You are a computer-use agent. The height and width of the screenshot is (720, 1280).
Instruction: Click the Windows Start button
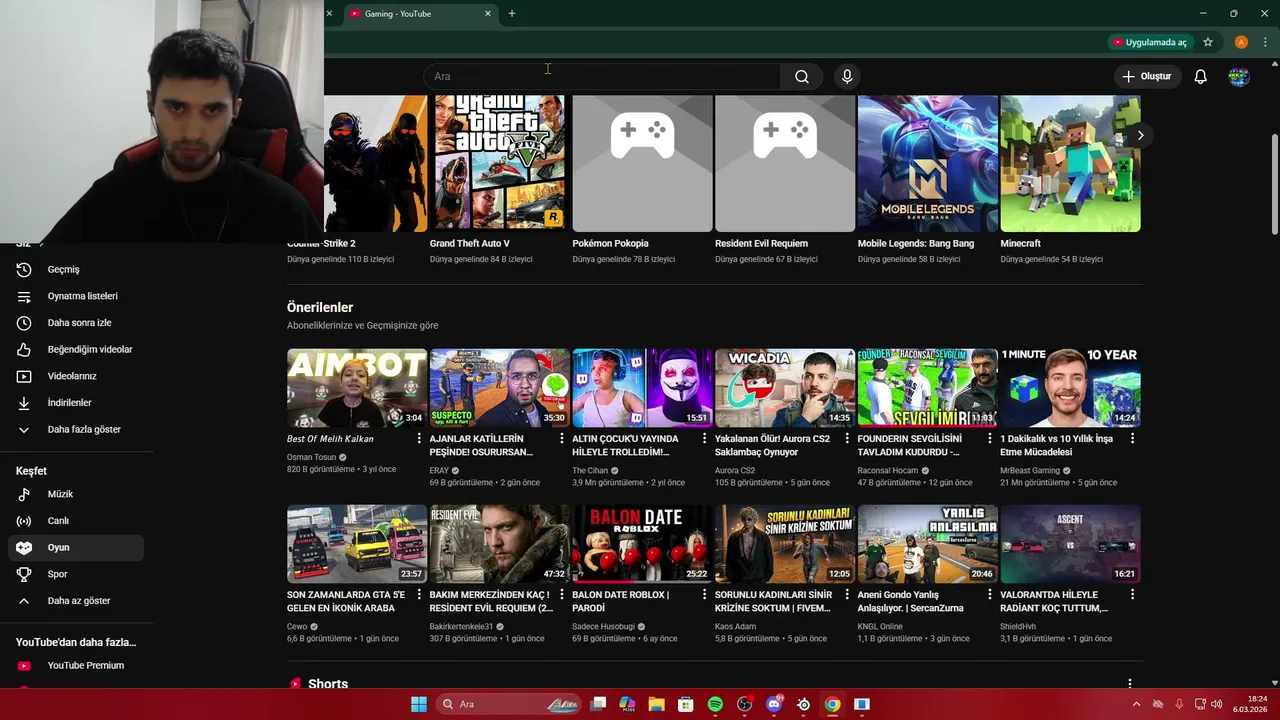point(418,704)
